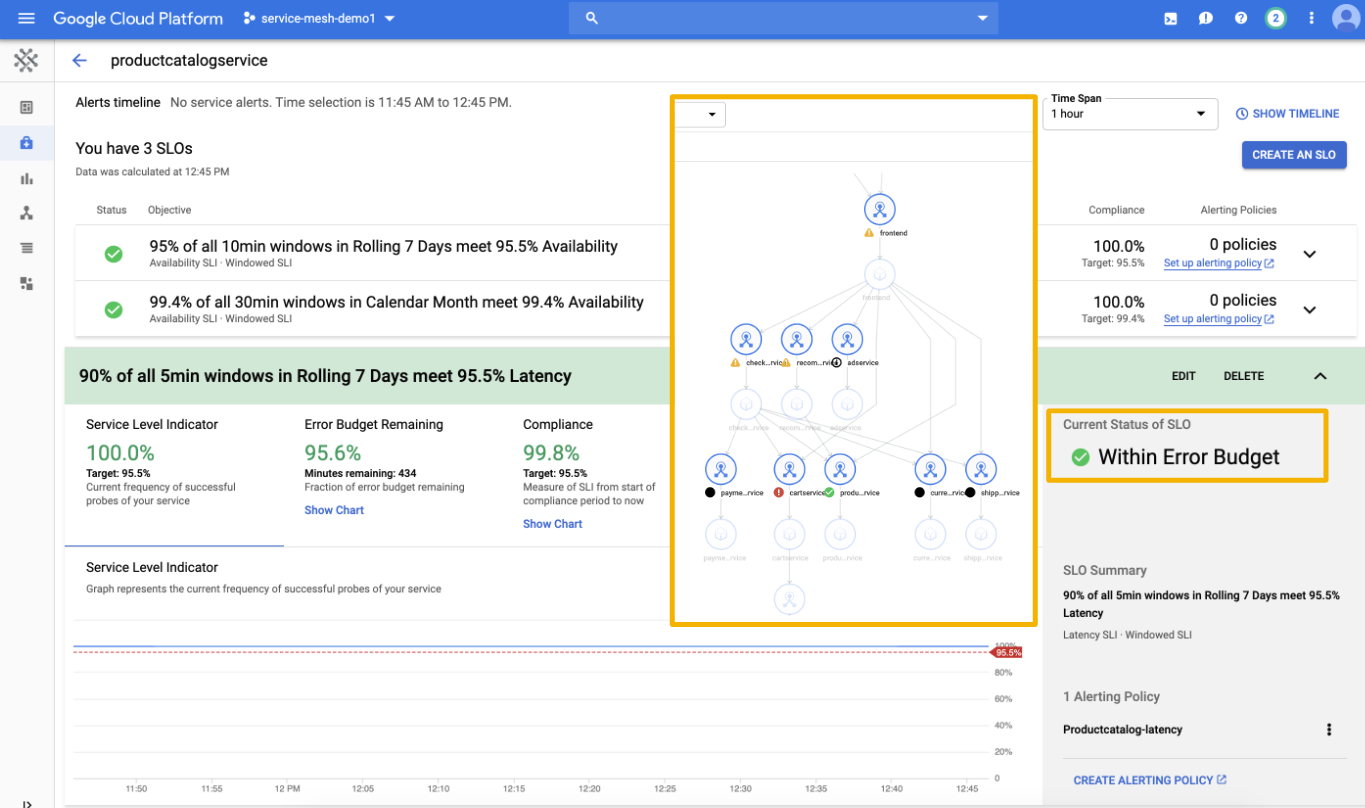Collapse the 95.5% Latency SLO panel
This screenshot has width=1365, height=808.
click(x=1320, y=376)
